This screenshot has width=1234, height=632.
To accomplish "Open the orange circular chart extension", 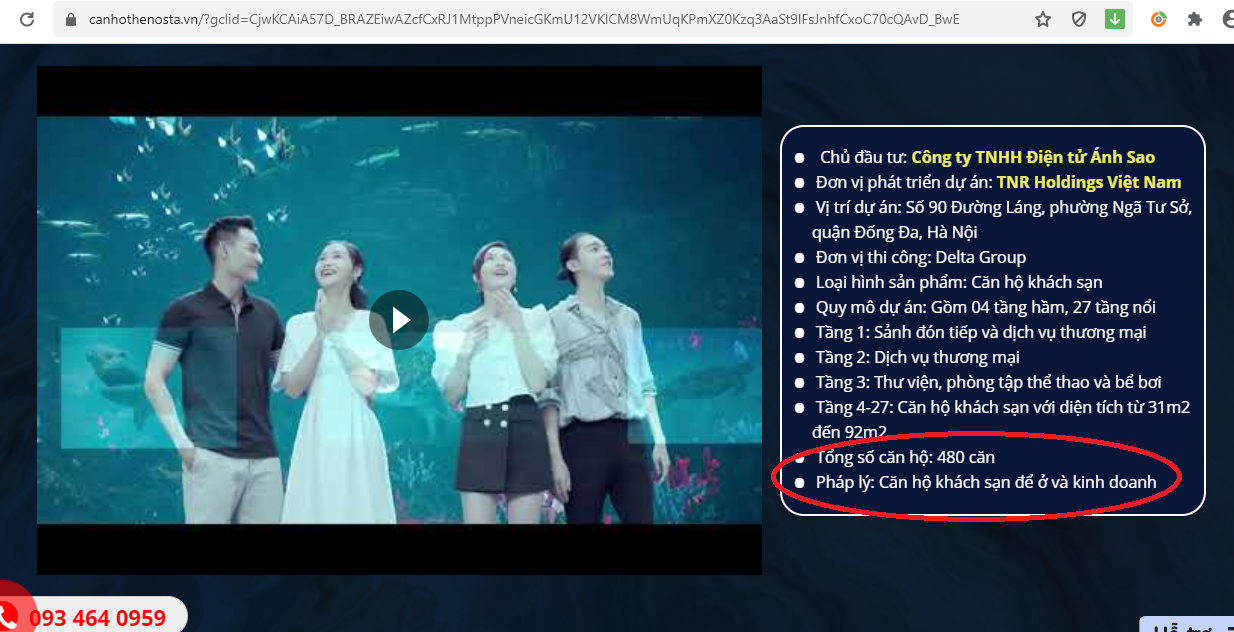I will (1159, 19).
